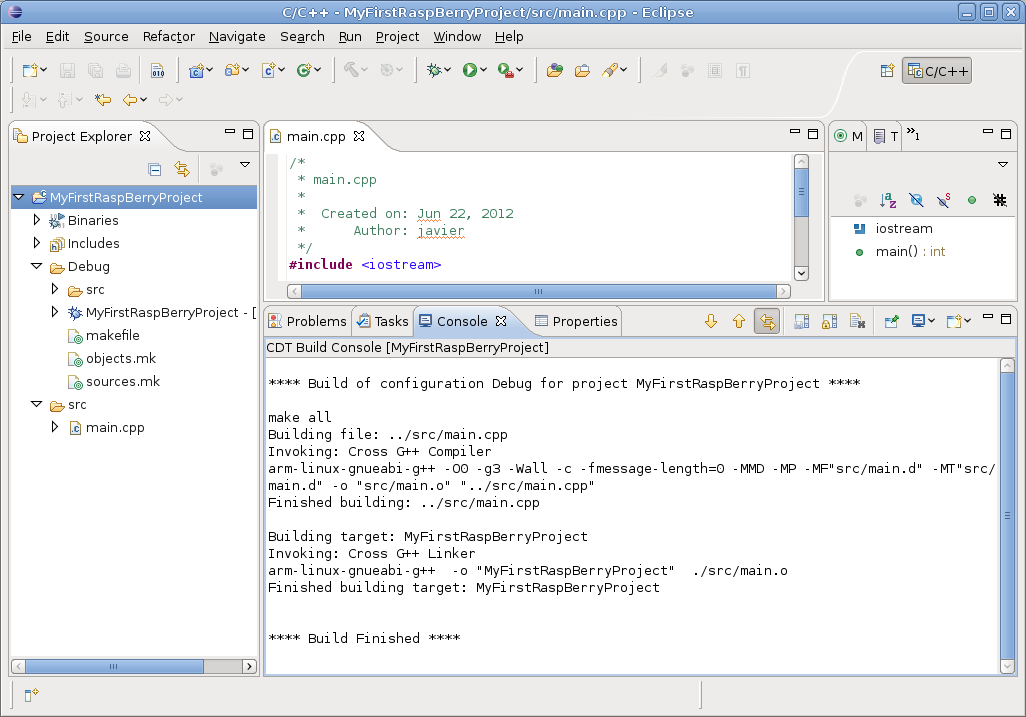1026x717 pixels.
Task: Click the Back navigation arrow
Action: (x=130, y=99)
